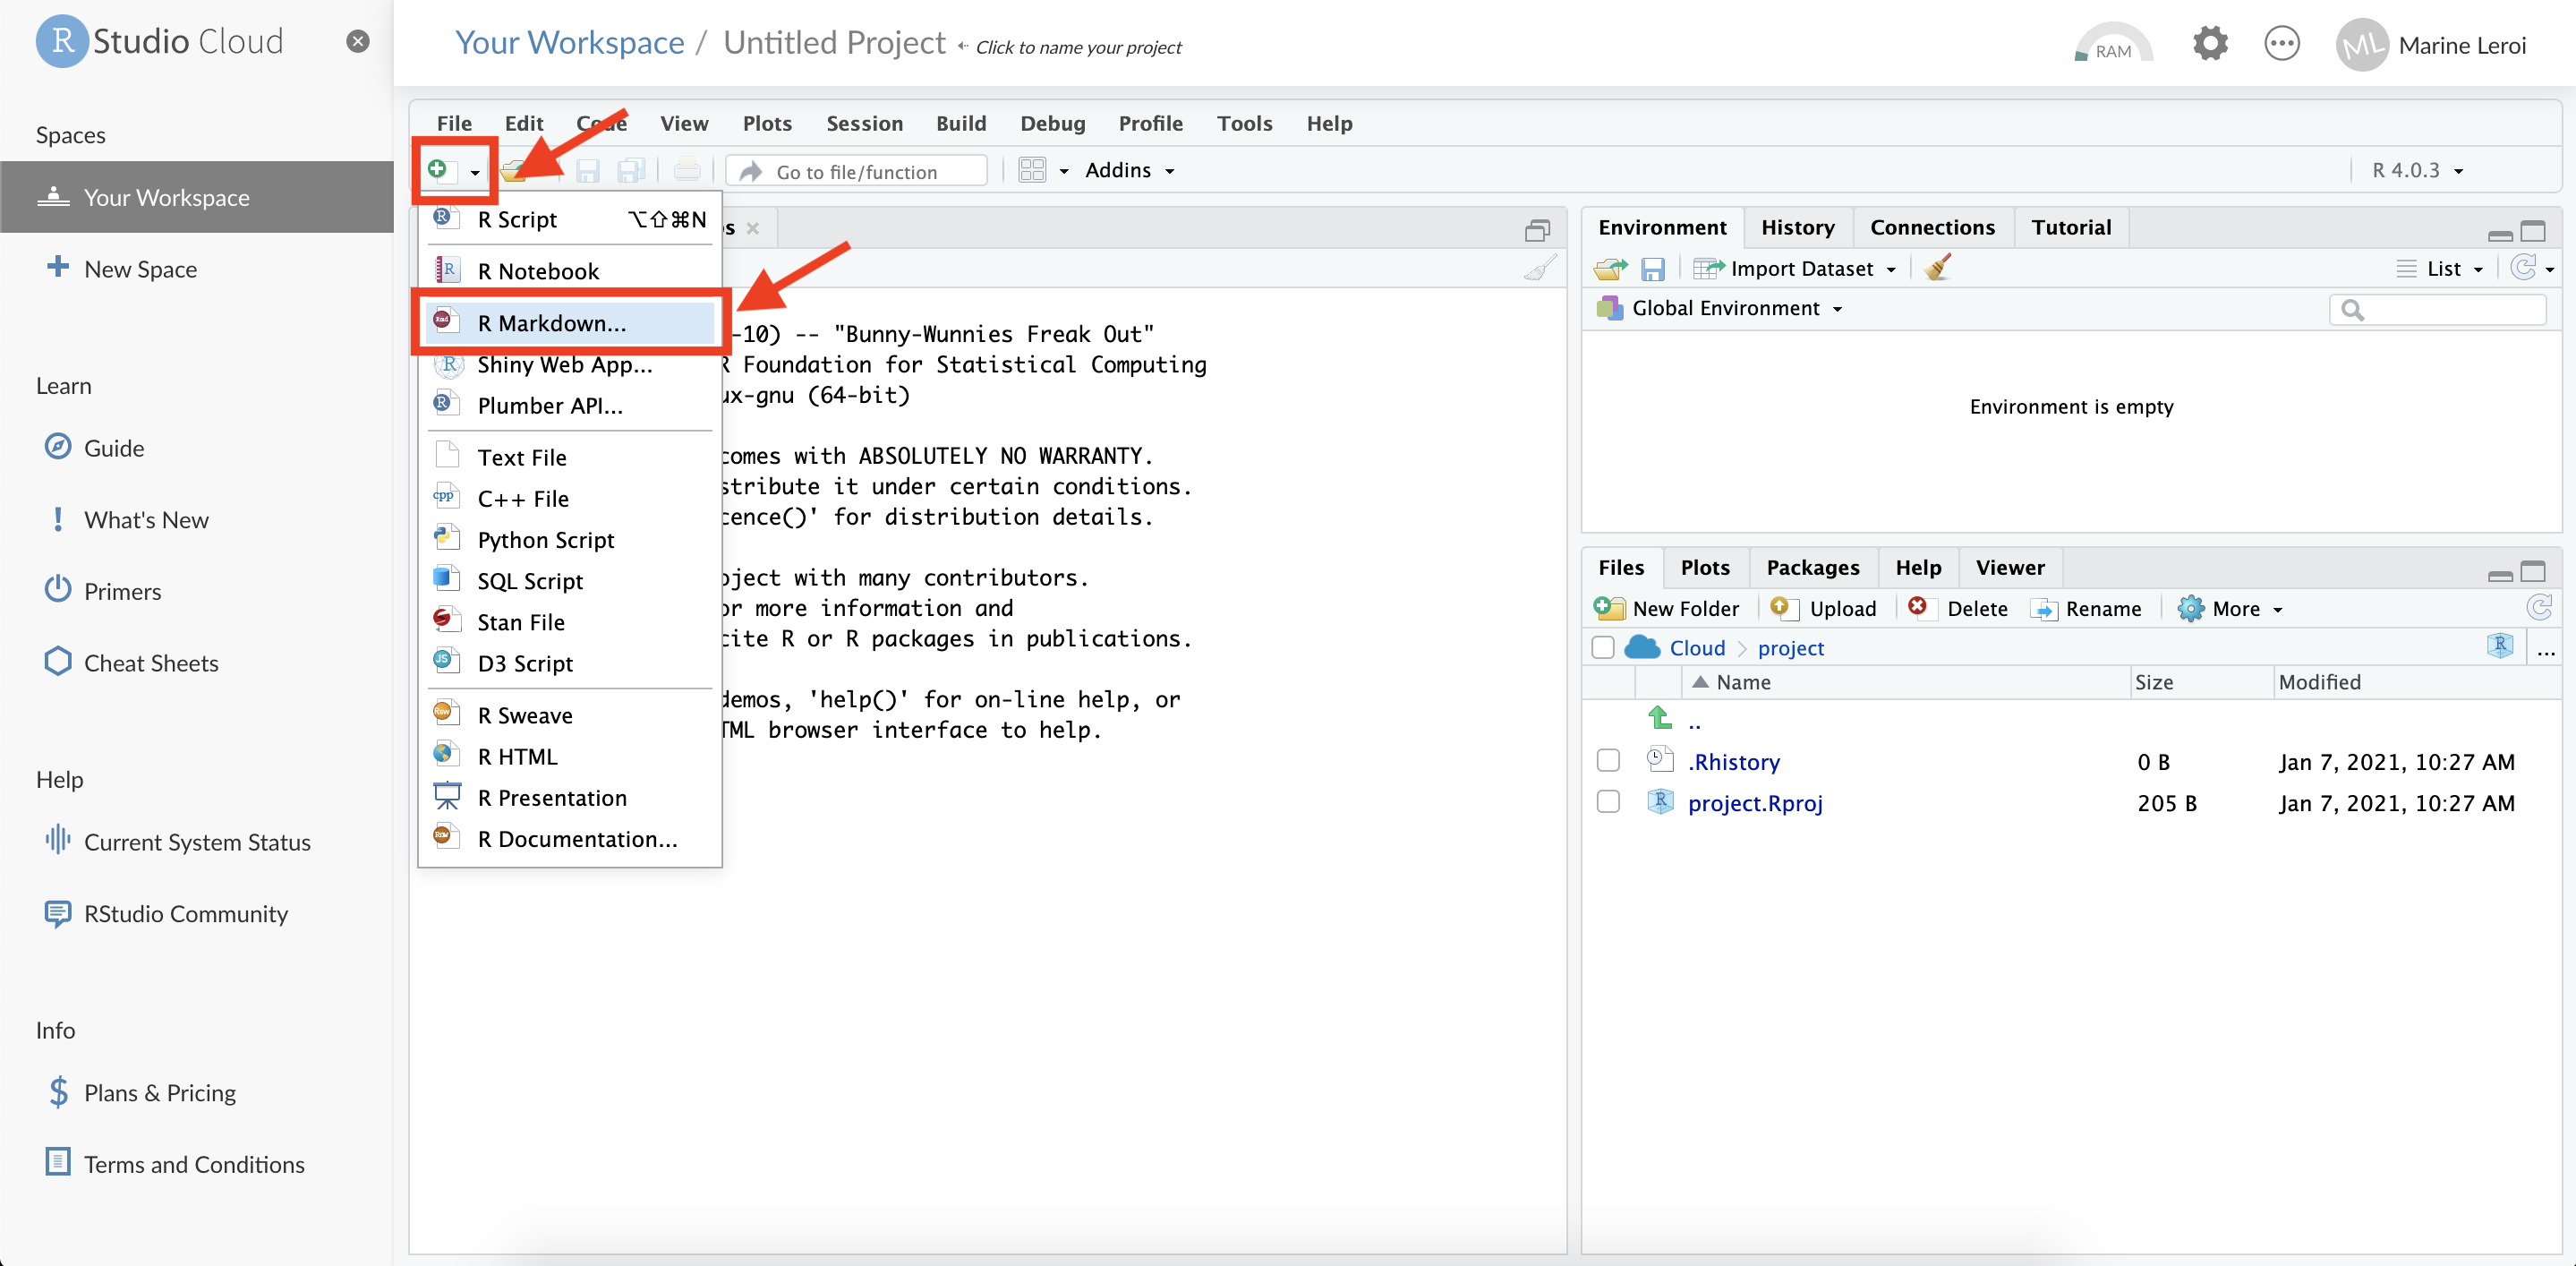The height and width of the screenshot is (1266, 2576).
Task: Maximize the Files pane
Action: coord(2533,572)
